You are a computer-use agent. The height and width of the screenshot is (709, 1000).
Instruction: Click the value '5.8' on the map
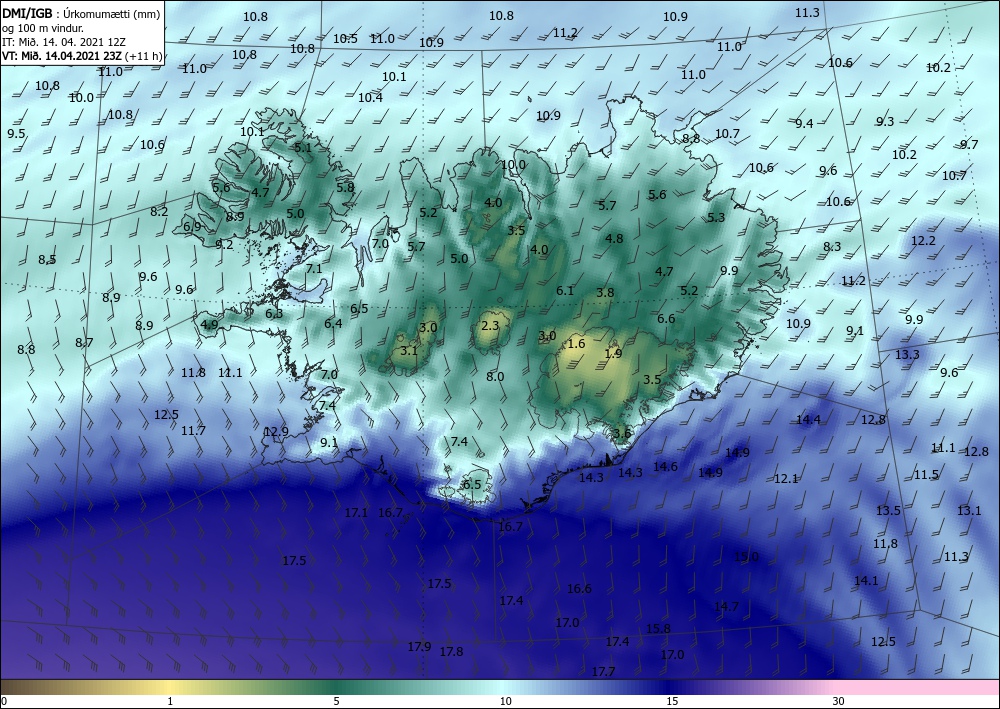pos(345,187)
